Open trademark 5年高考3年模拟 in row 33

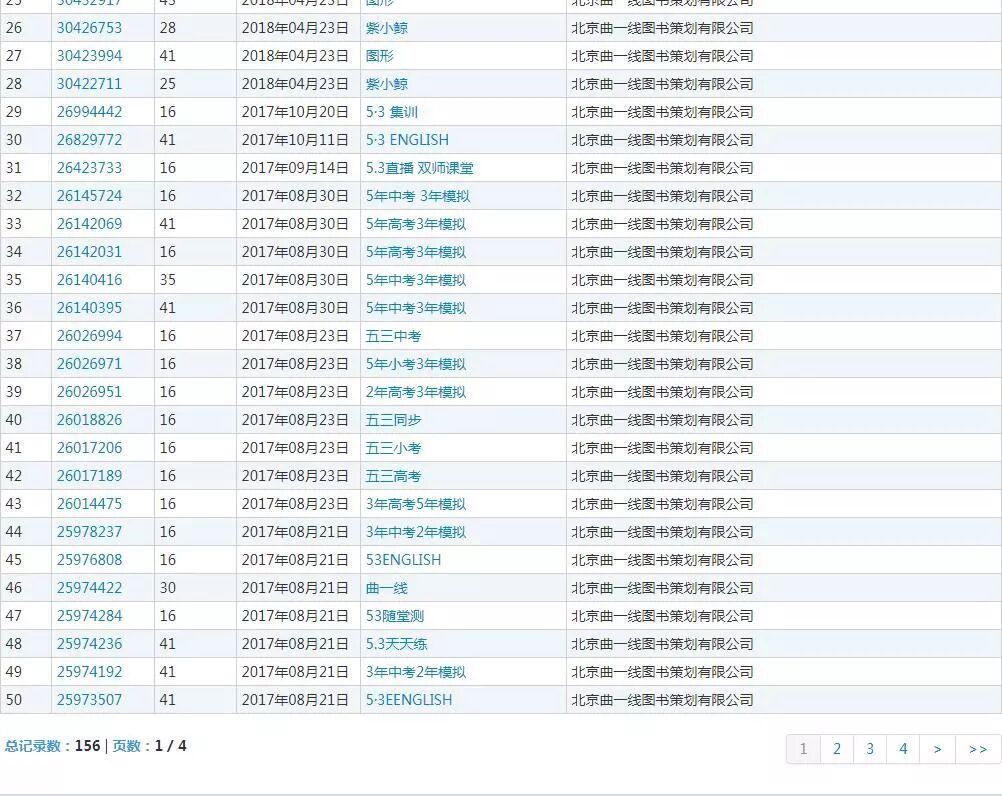tap(416, 224)
